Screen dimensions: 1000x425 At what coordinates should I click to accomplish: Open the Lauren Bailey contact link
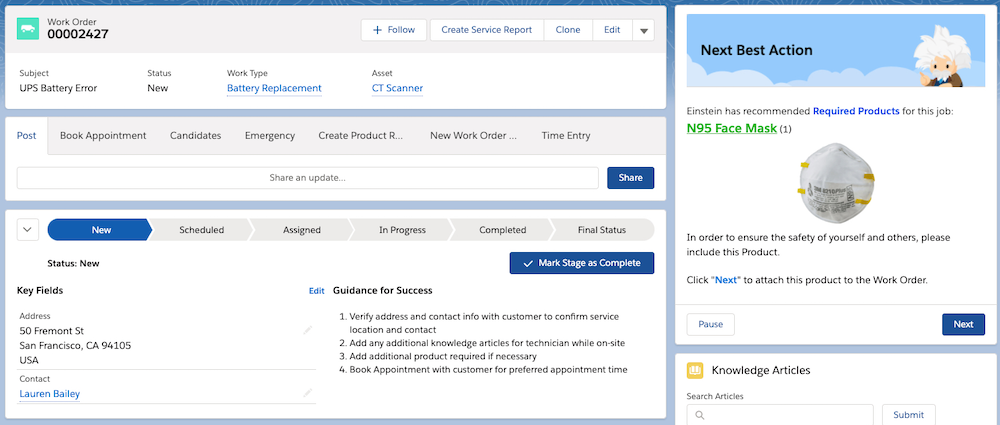pyautogui.click(x=49, y=394)
